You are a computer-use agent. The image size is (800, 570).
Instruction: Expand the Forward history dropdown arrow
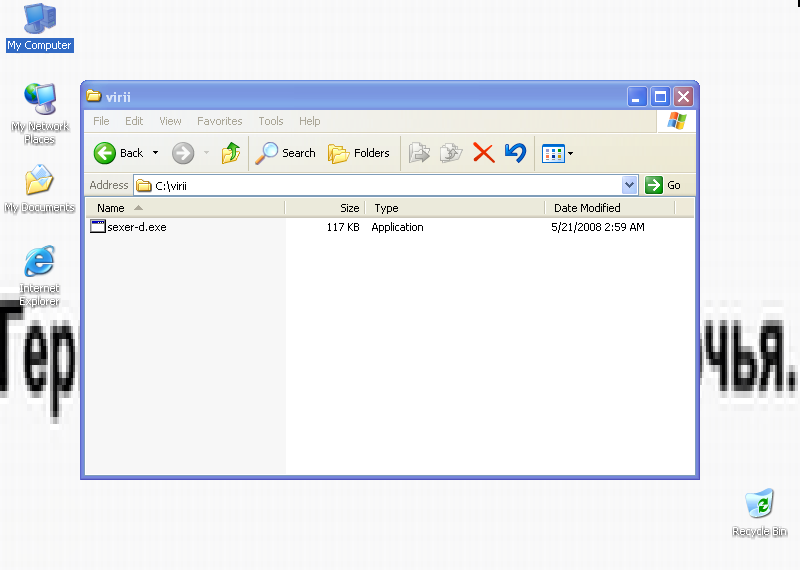pyautogui.click(x=206, y=153)
